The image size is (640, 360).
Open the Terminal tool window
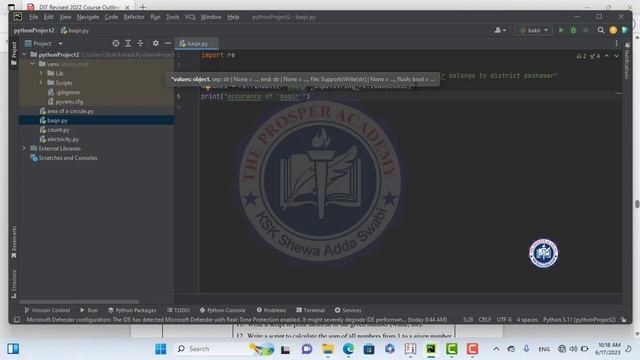[x=311, y=310]
